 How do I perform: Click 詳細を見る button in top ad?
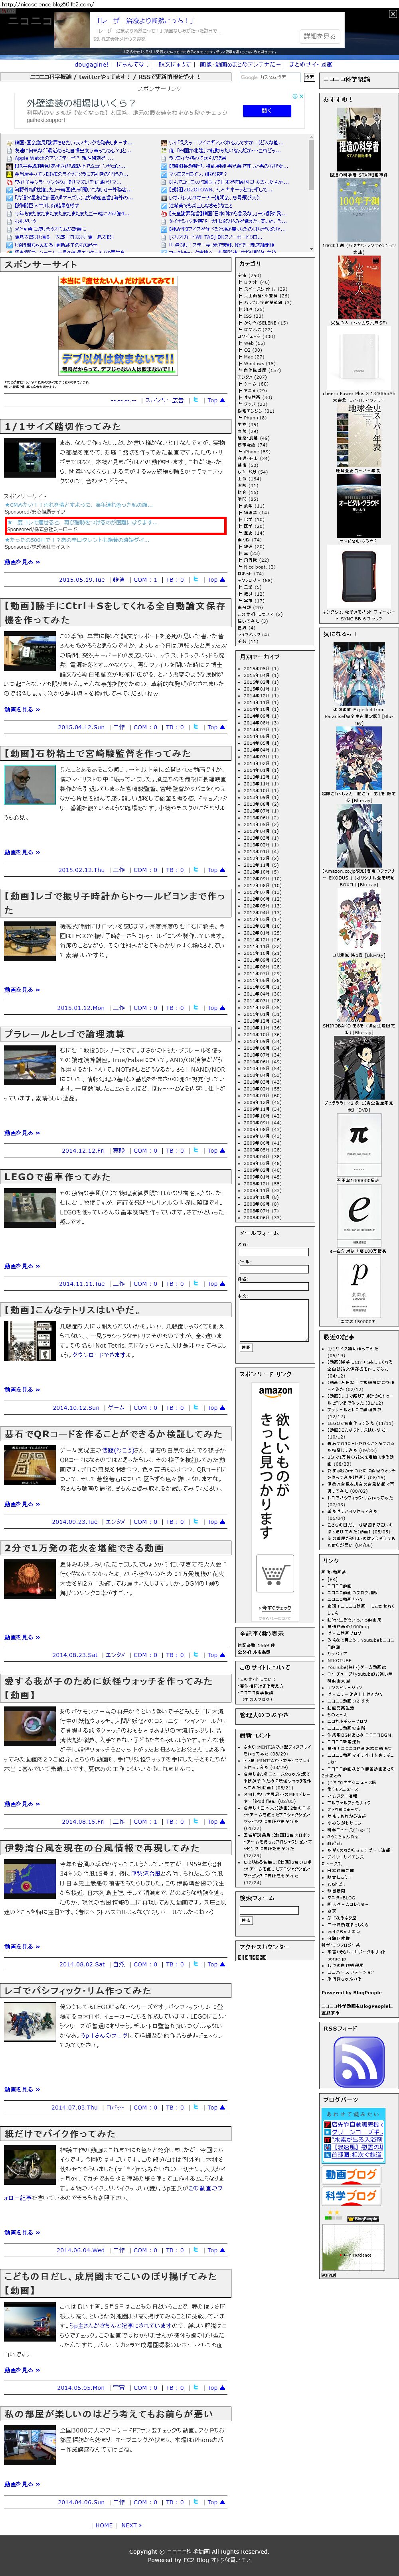tap(320, 36)
